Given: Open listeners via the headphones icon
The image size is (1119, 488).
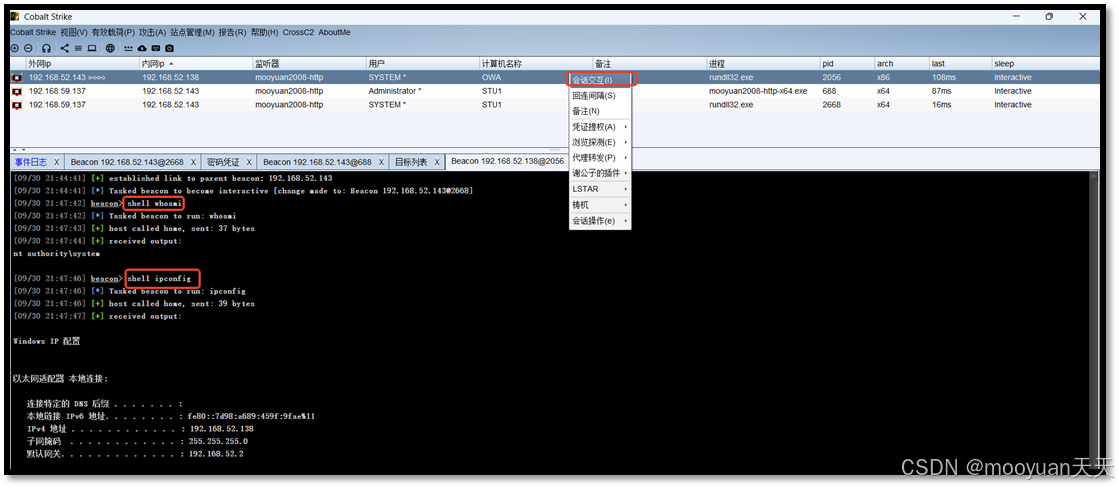Looking at the screenshot, I should pyautogui.click(x=46, y=48).
